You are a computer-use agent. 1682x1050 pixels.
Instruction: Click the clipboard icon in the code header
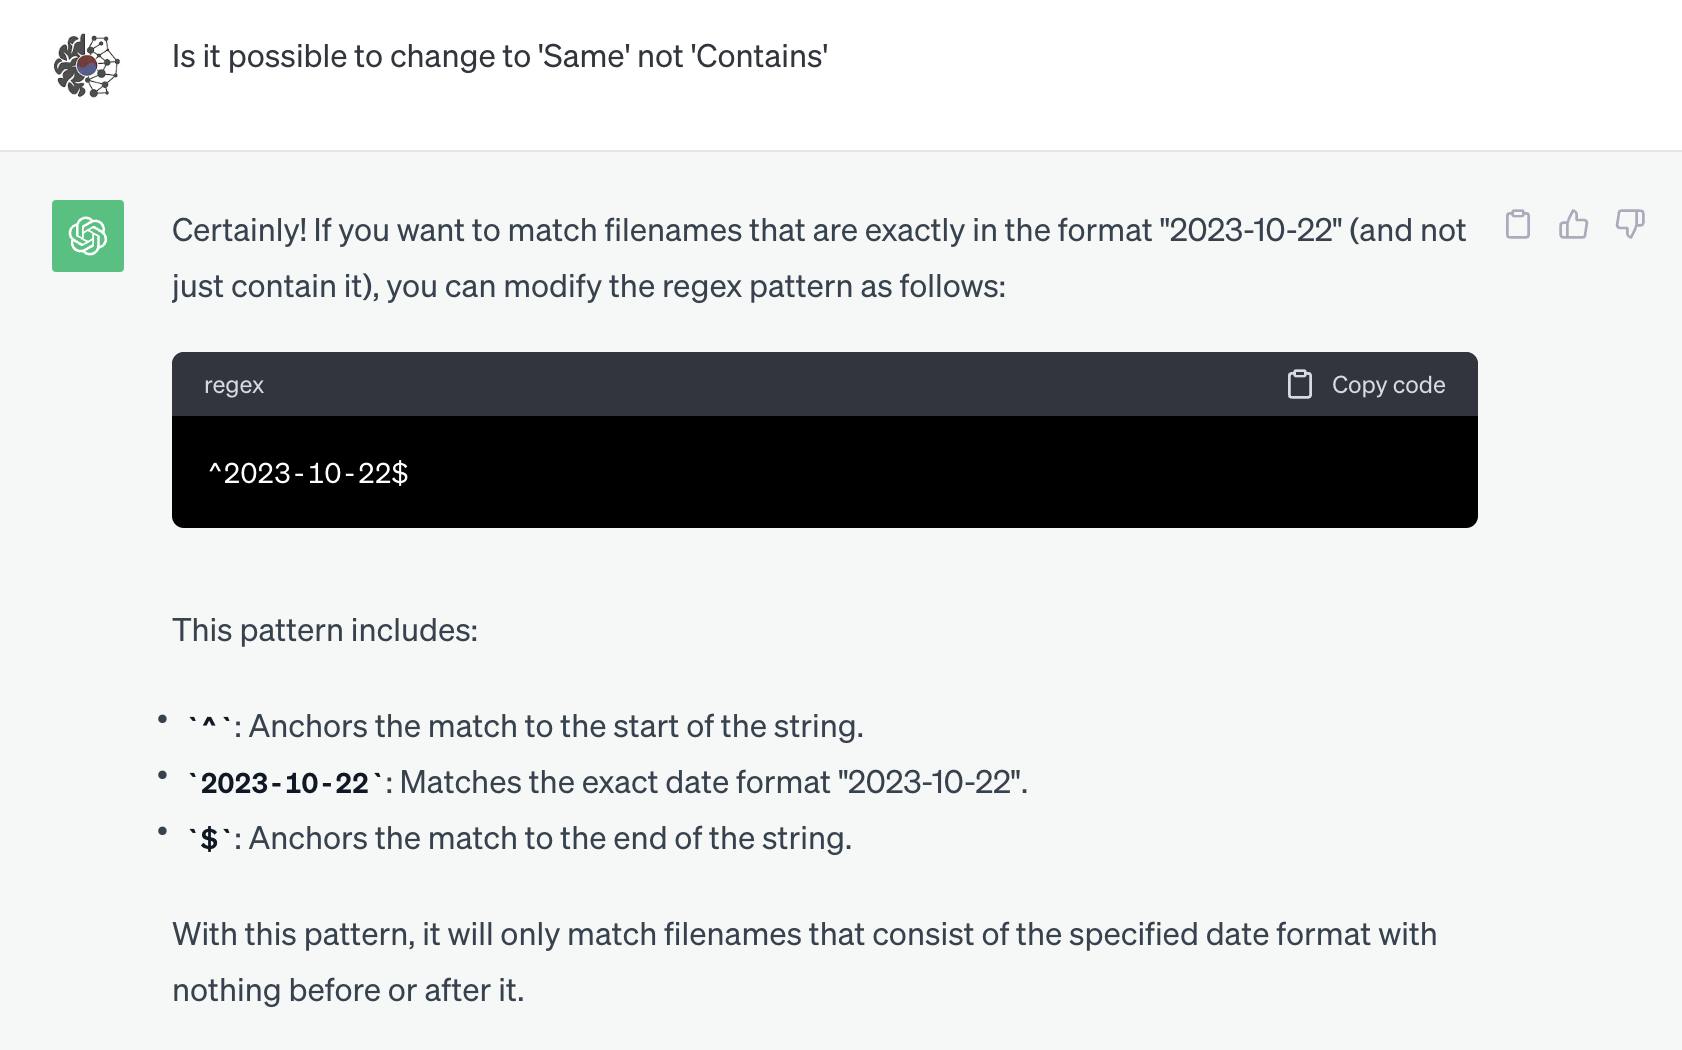pos(1299,385)
